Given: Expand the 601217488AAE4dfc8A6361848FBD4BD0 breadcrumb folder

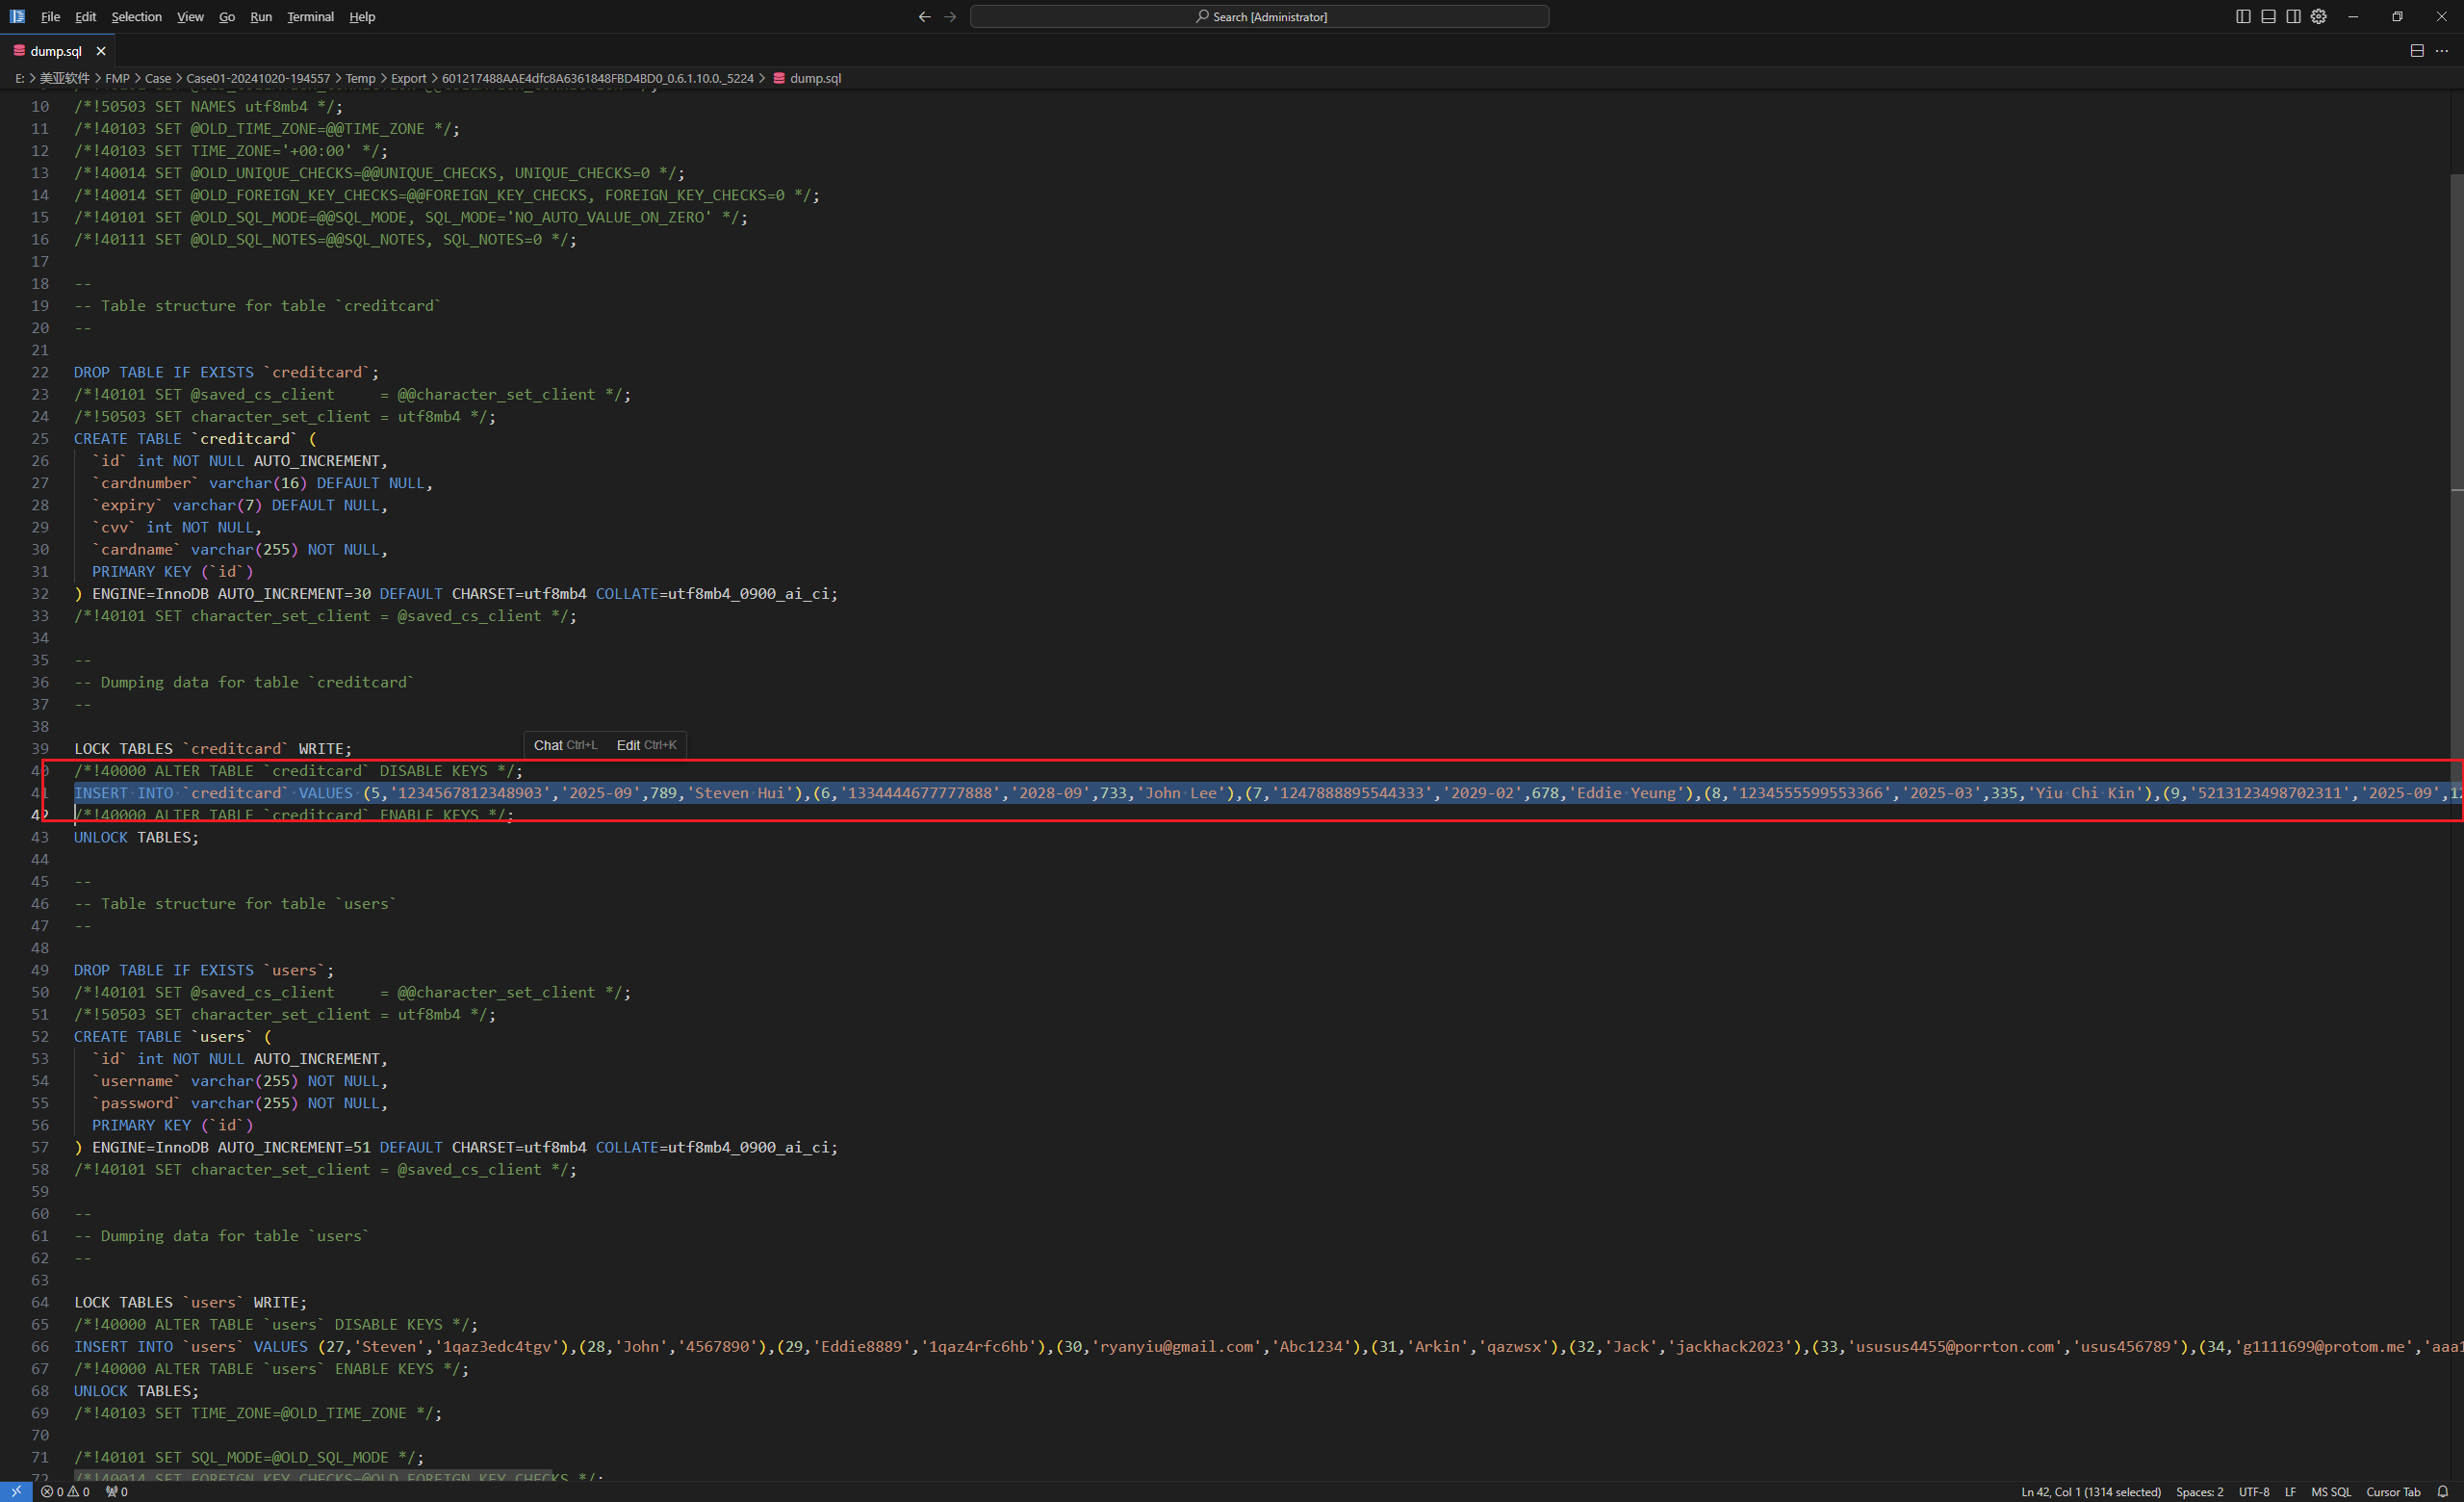Looking at the screenshot, I should tap(597, 78).
